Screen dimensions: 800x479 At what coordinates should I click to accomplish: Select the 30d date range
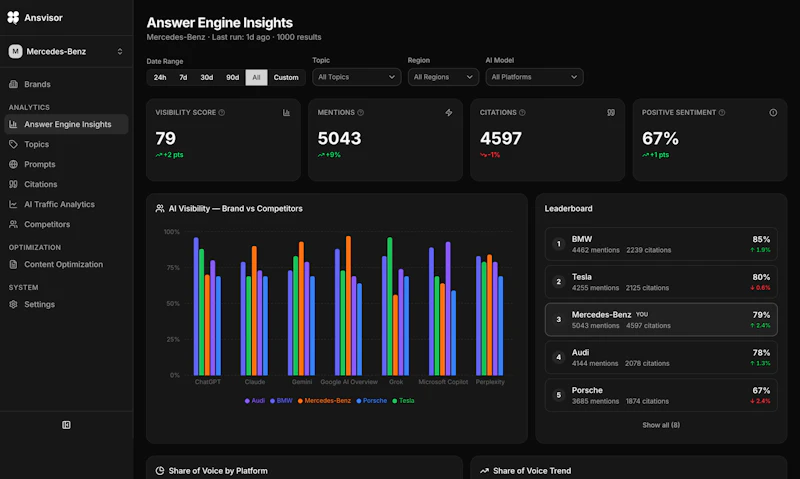tap(207, 78)
